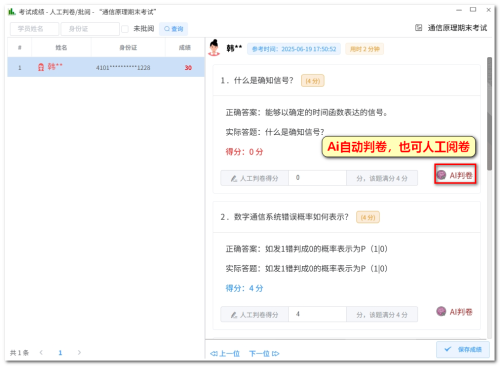Save scores with the 保存成绩 button
Screen dimensions: 500x366
pos(463,349)
